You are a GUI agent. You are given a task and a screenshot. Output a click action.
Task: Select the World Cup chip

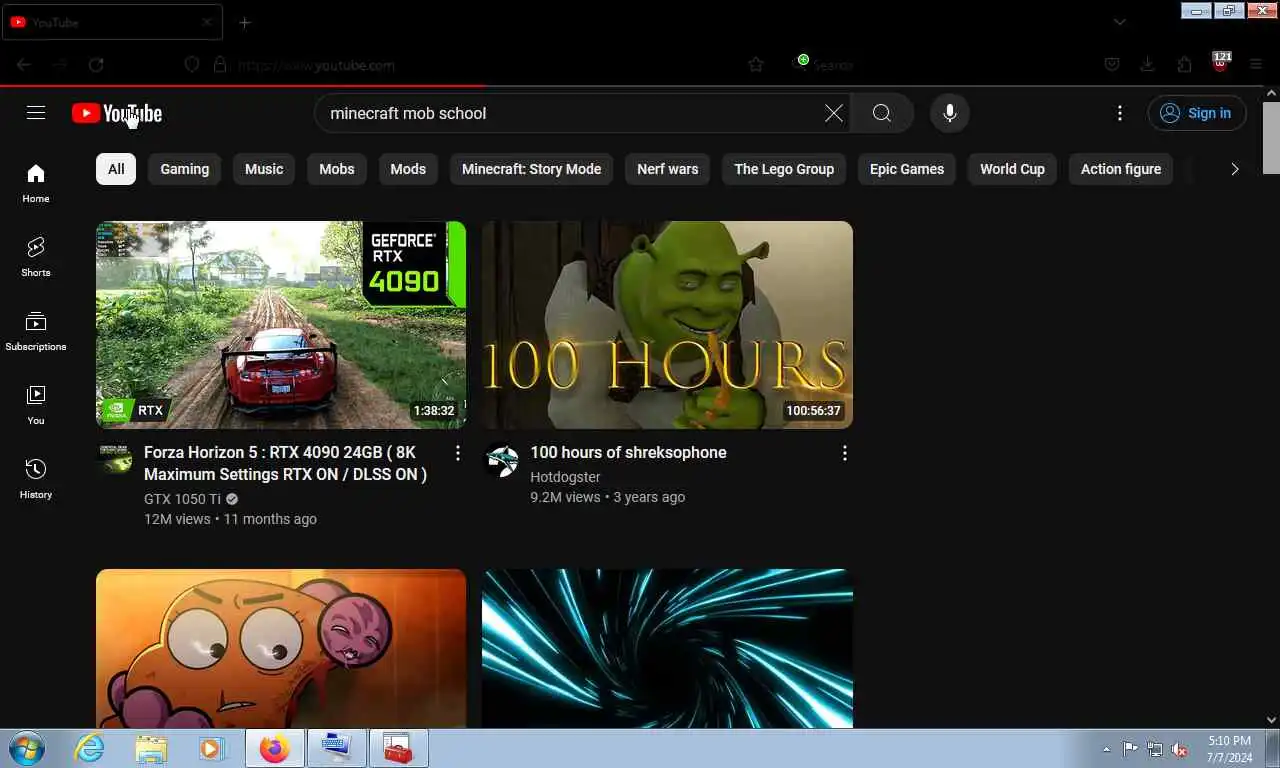(x=1012, y=169)
